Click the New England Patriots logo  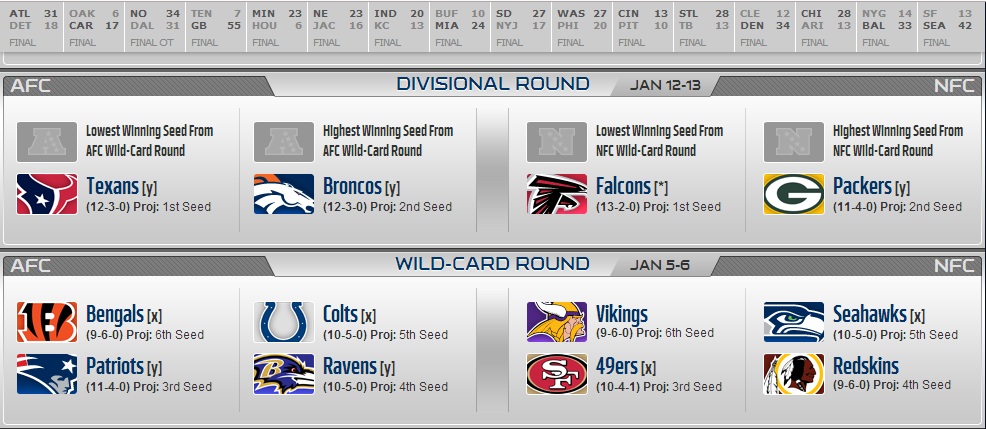tap(47, 374)
